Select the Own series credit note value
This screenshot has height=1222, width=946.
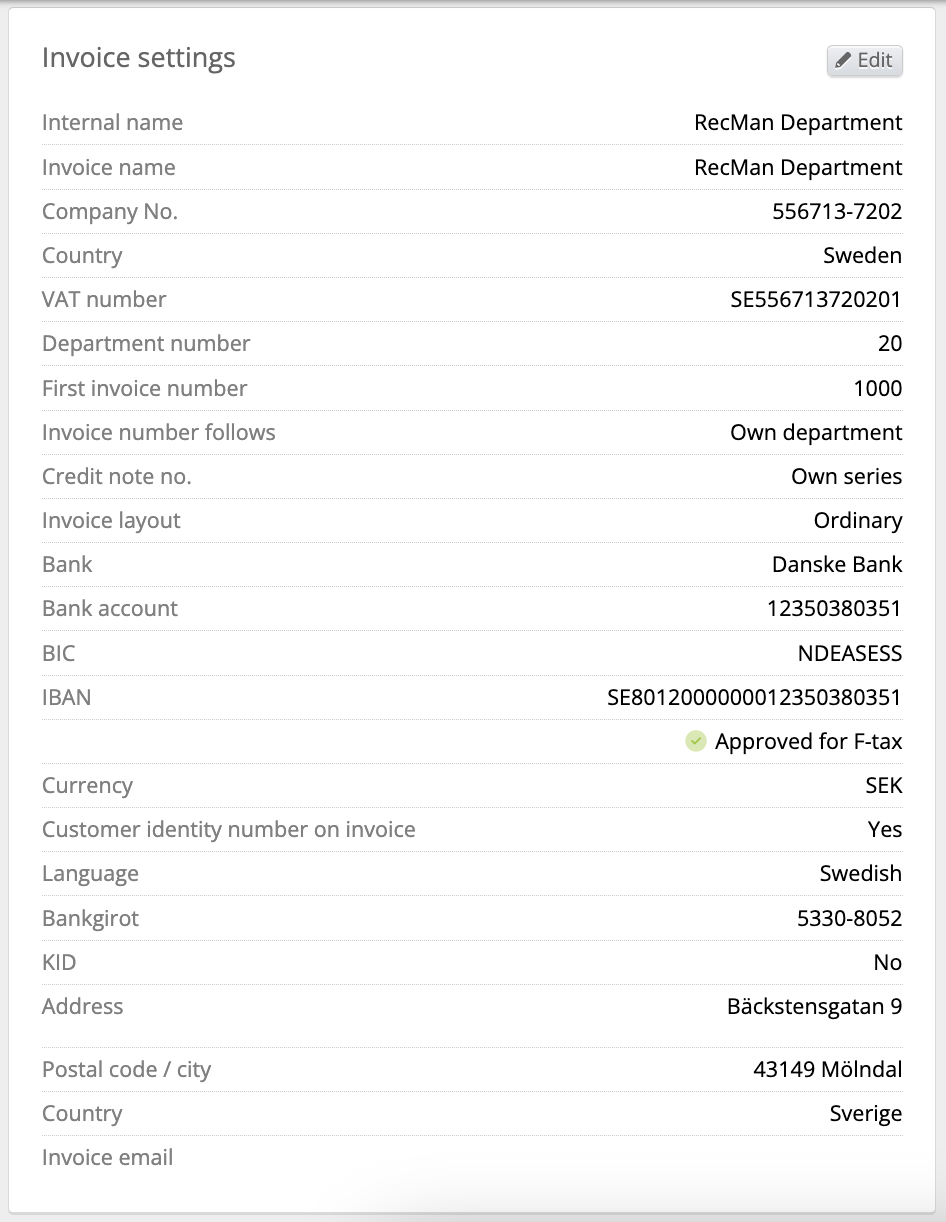(x=846, y=477)
